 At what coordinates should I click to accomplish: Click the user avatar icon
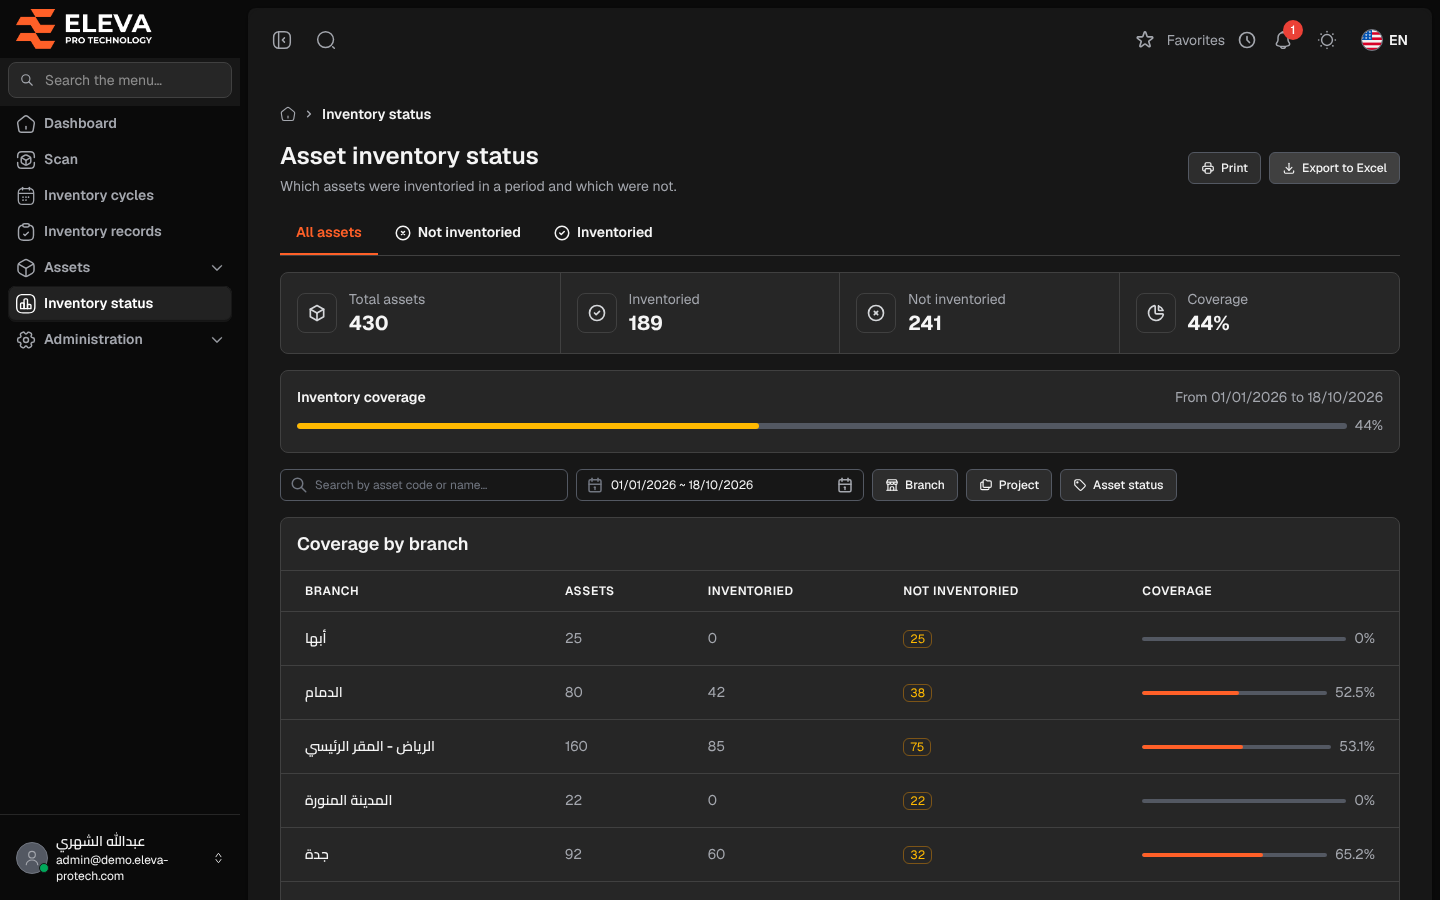[x=32, y=858]
